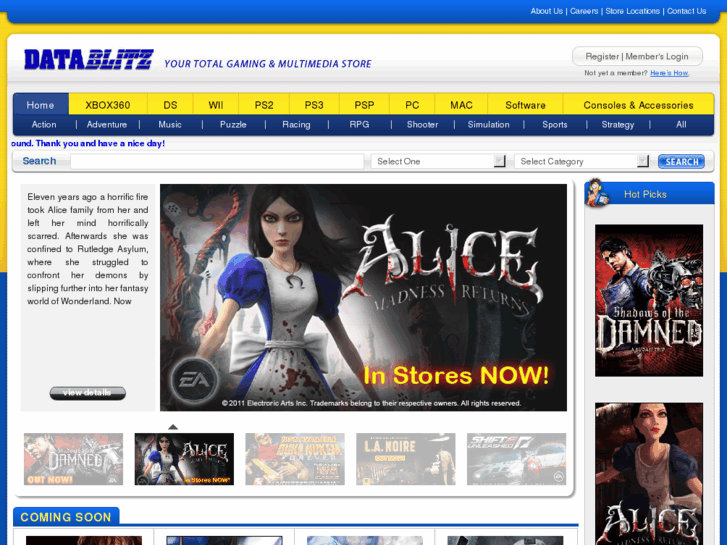Select the DS tab

170,105
